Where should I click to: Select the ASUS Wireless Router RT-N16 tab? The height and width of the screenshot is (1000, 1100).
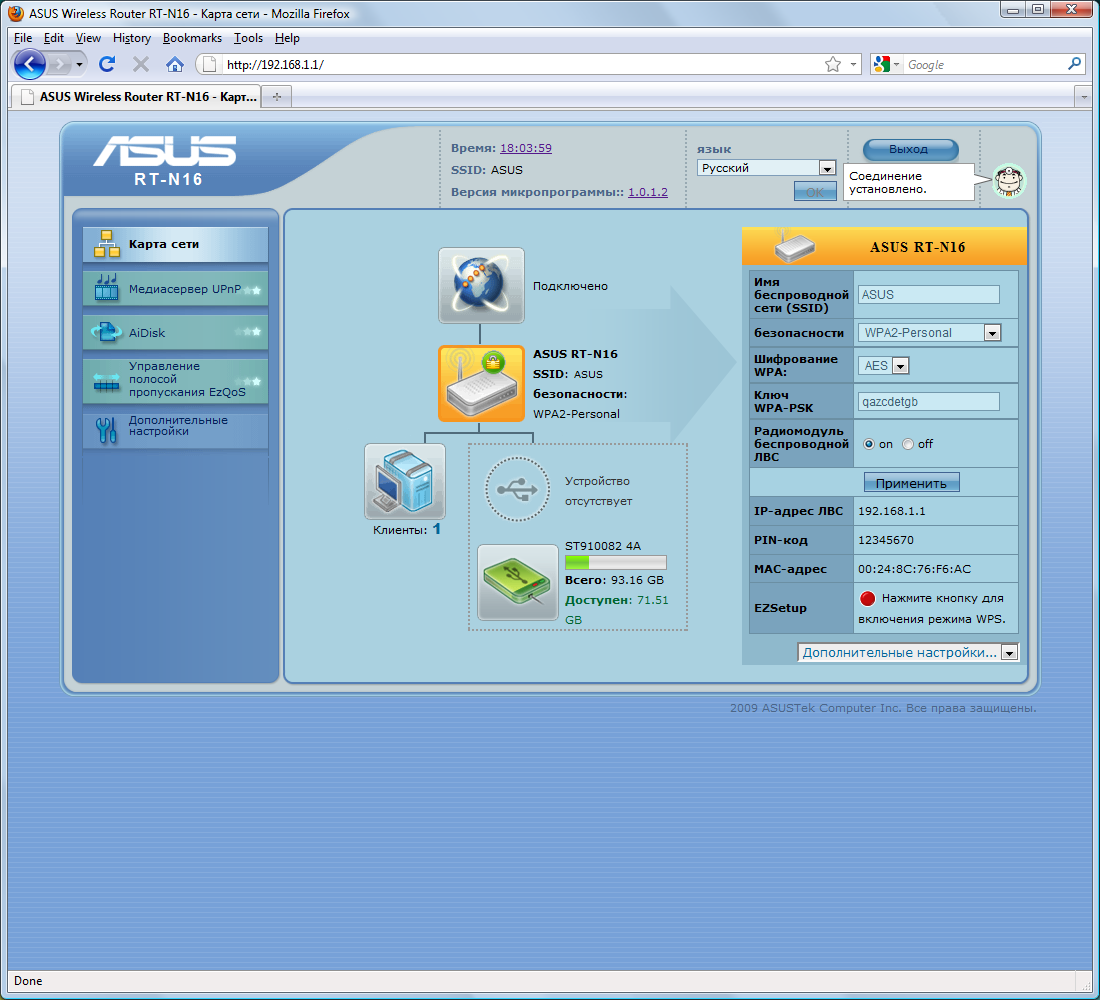click(138, 97)
